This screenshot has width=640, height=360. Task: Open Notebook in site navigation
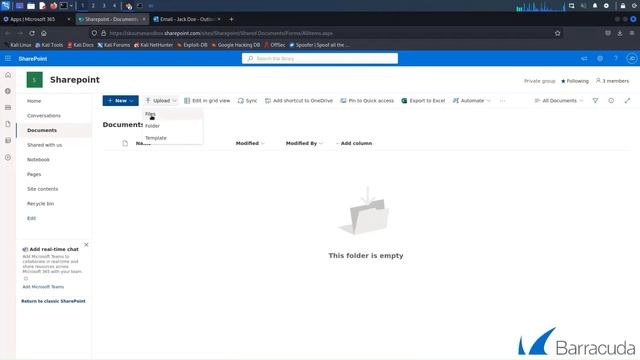click(x=38, y=160)
